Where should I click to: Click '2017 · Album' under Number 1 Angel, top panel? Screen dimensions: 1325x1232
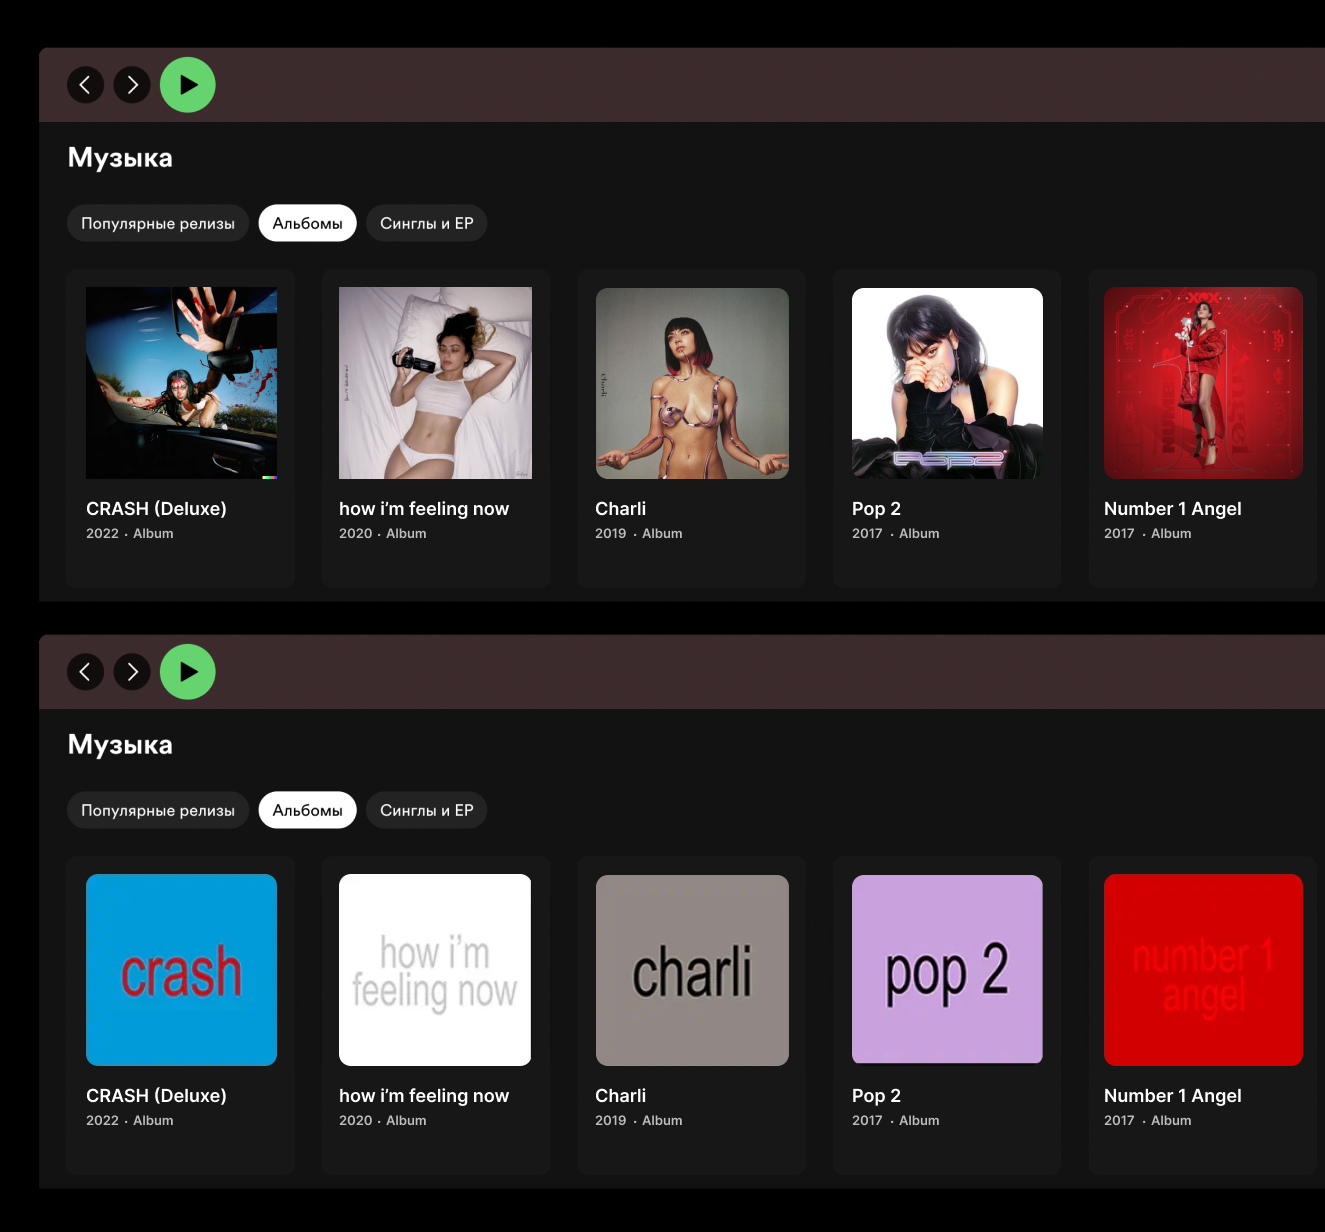[x=1148, y=534]
